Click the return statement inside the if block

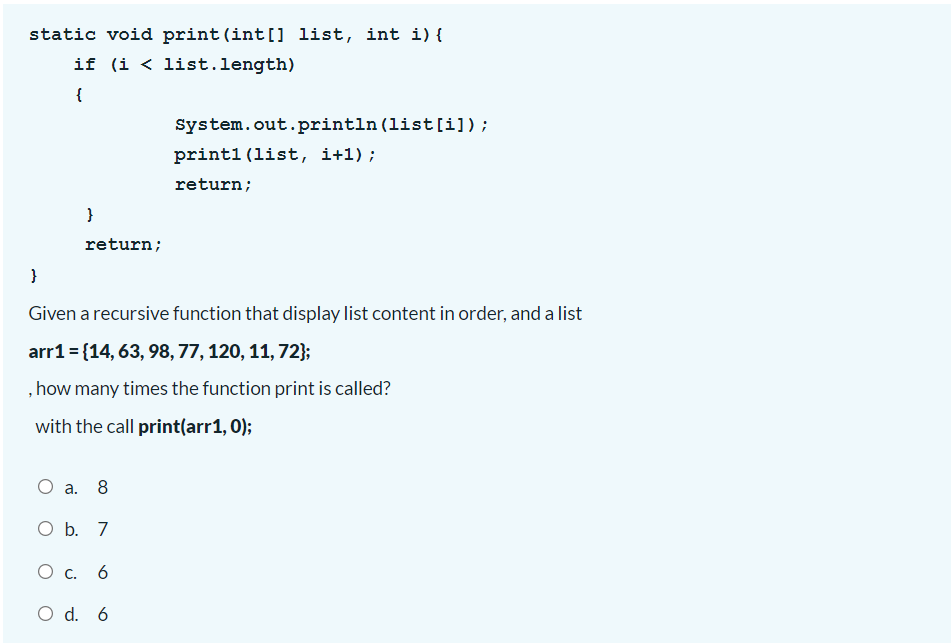click(212, 184)
